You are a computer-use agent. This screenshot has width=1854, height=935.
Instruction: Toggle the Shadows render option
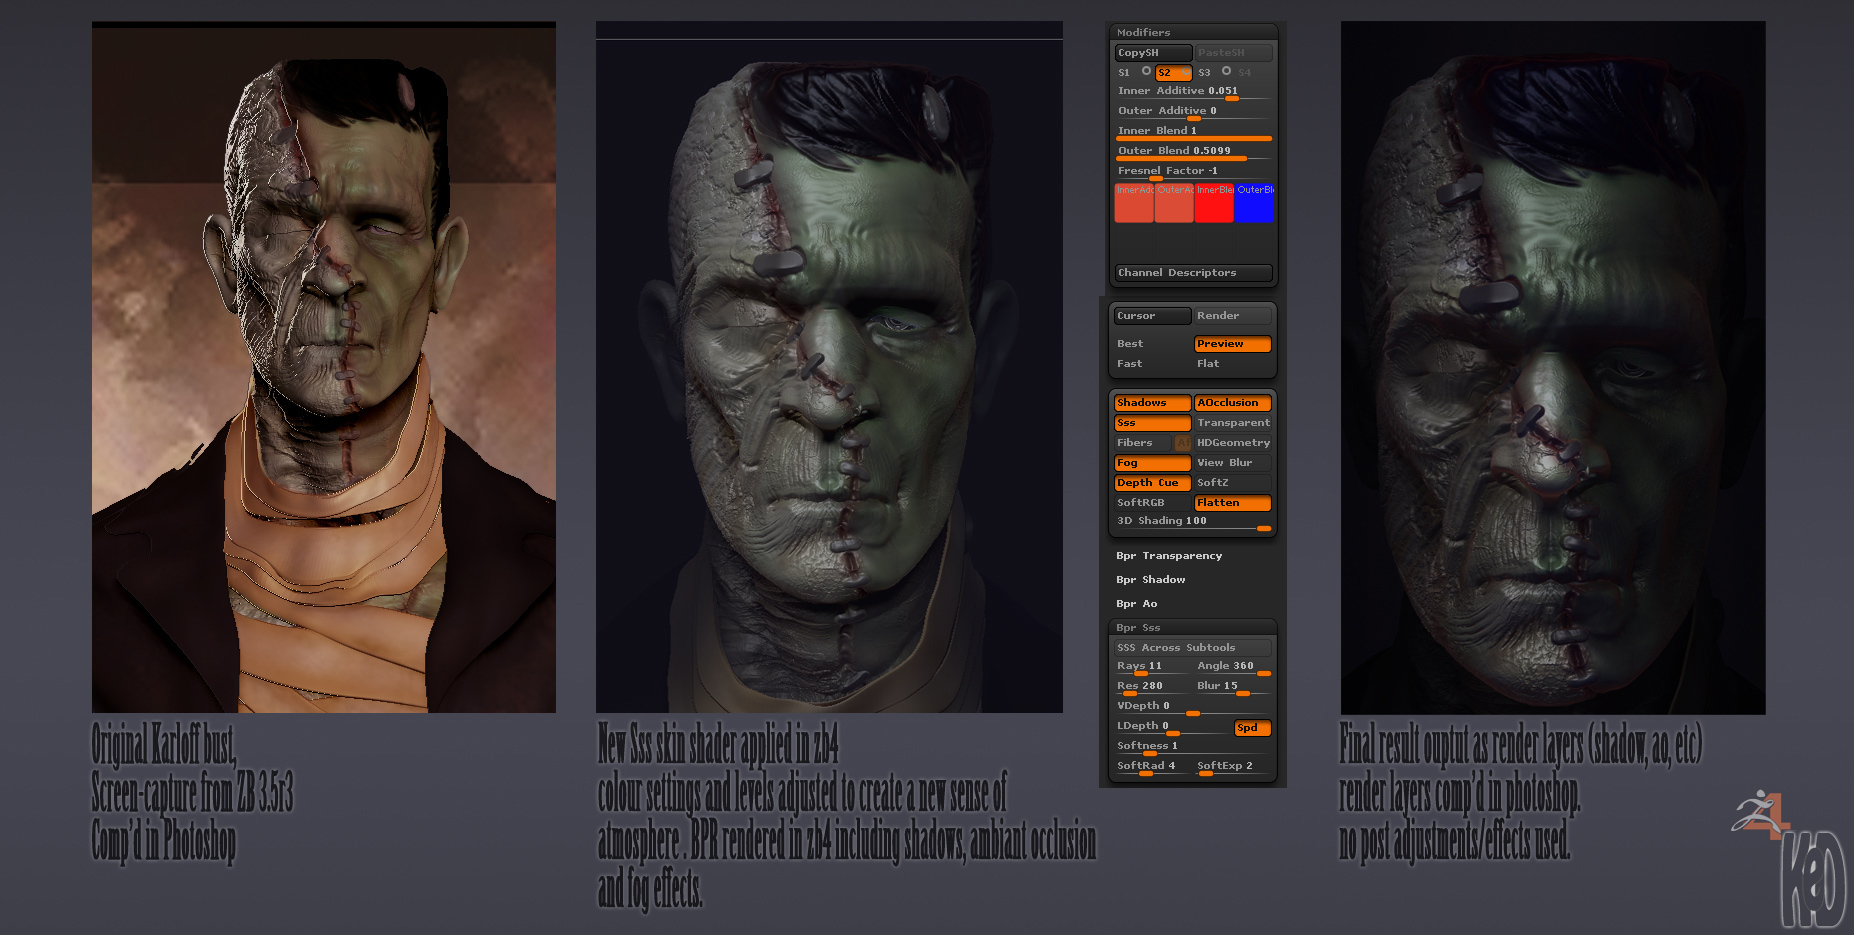tap(1152, 403)
